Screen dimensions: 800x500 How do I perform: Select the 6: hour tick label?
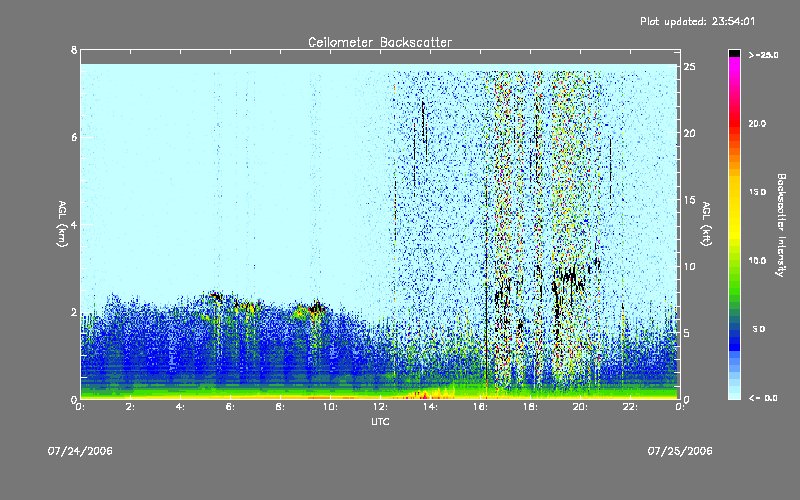tap(230, 407)
